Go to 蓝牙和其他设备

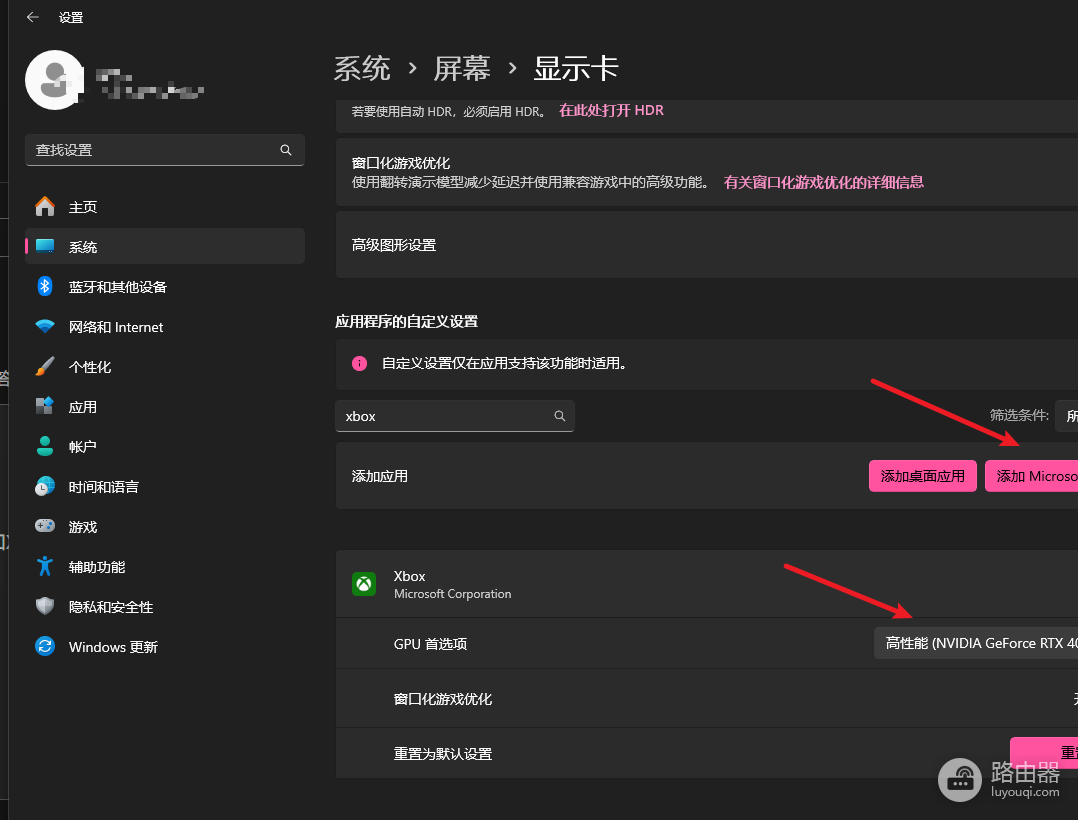coord(165,286)
